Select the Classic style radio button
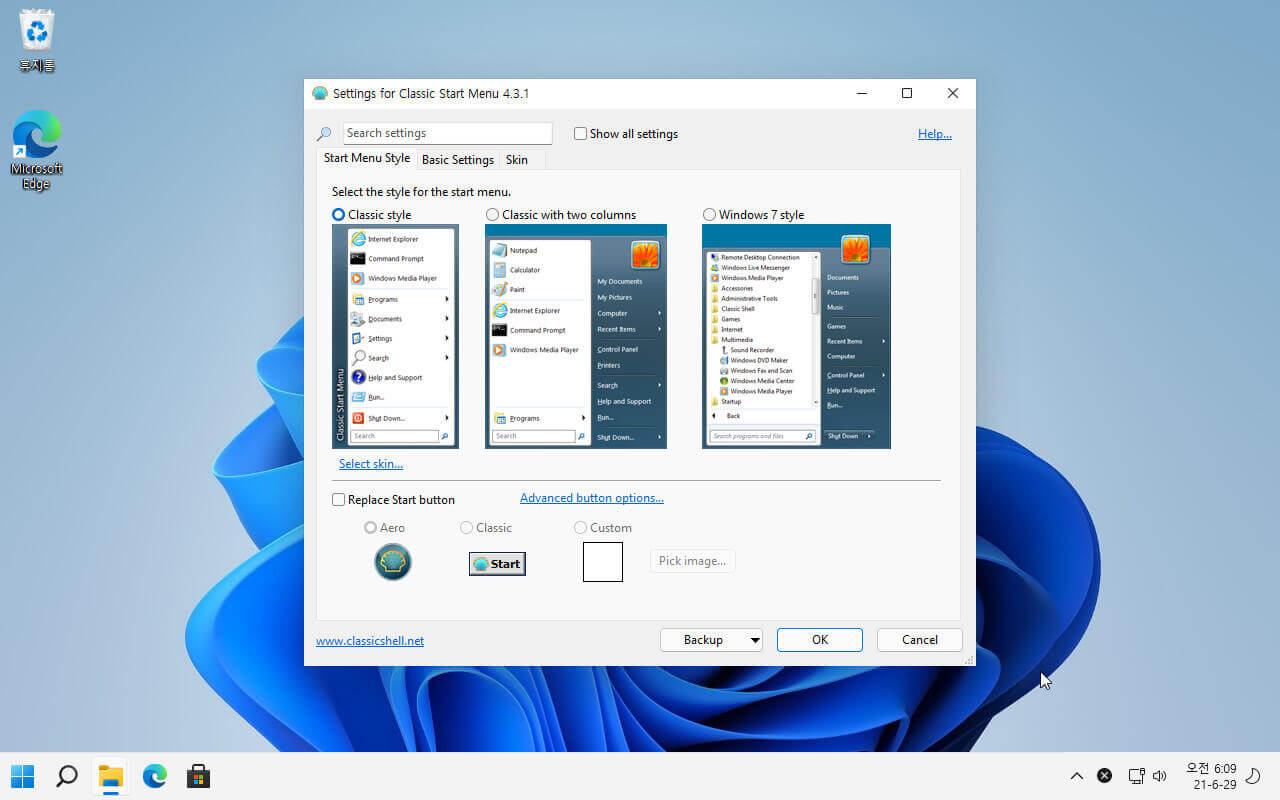1280x800 pixels. coord(339,215)
